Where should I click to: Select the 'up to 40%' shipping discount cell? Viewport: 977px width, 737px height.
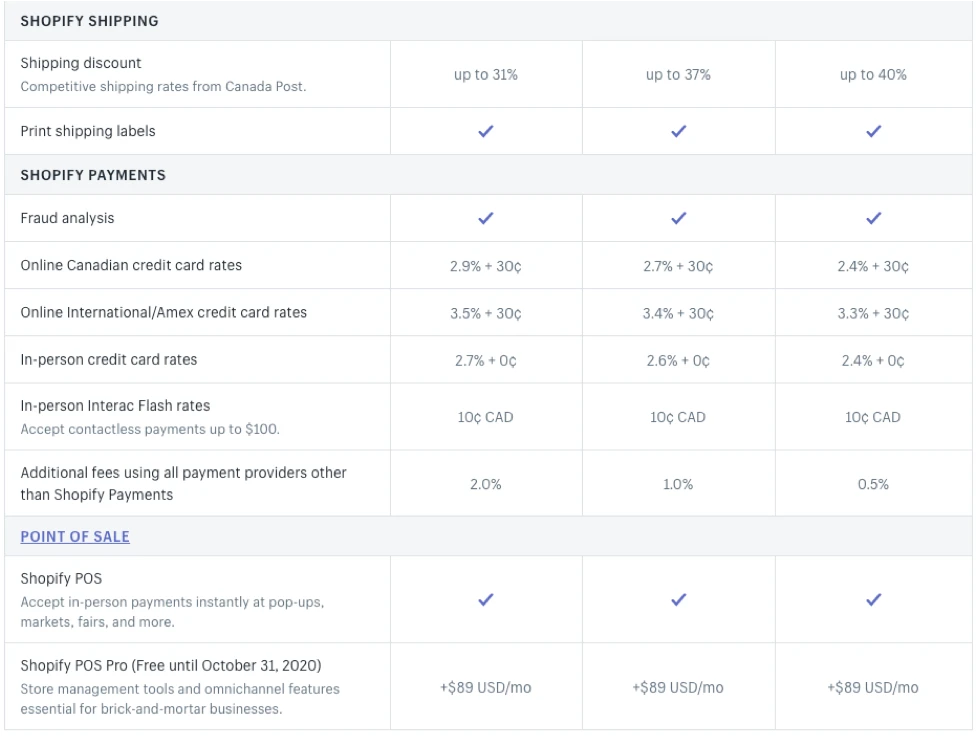[873, 75]
